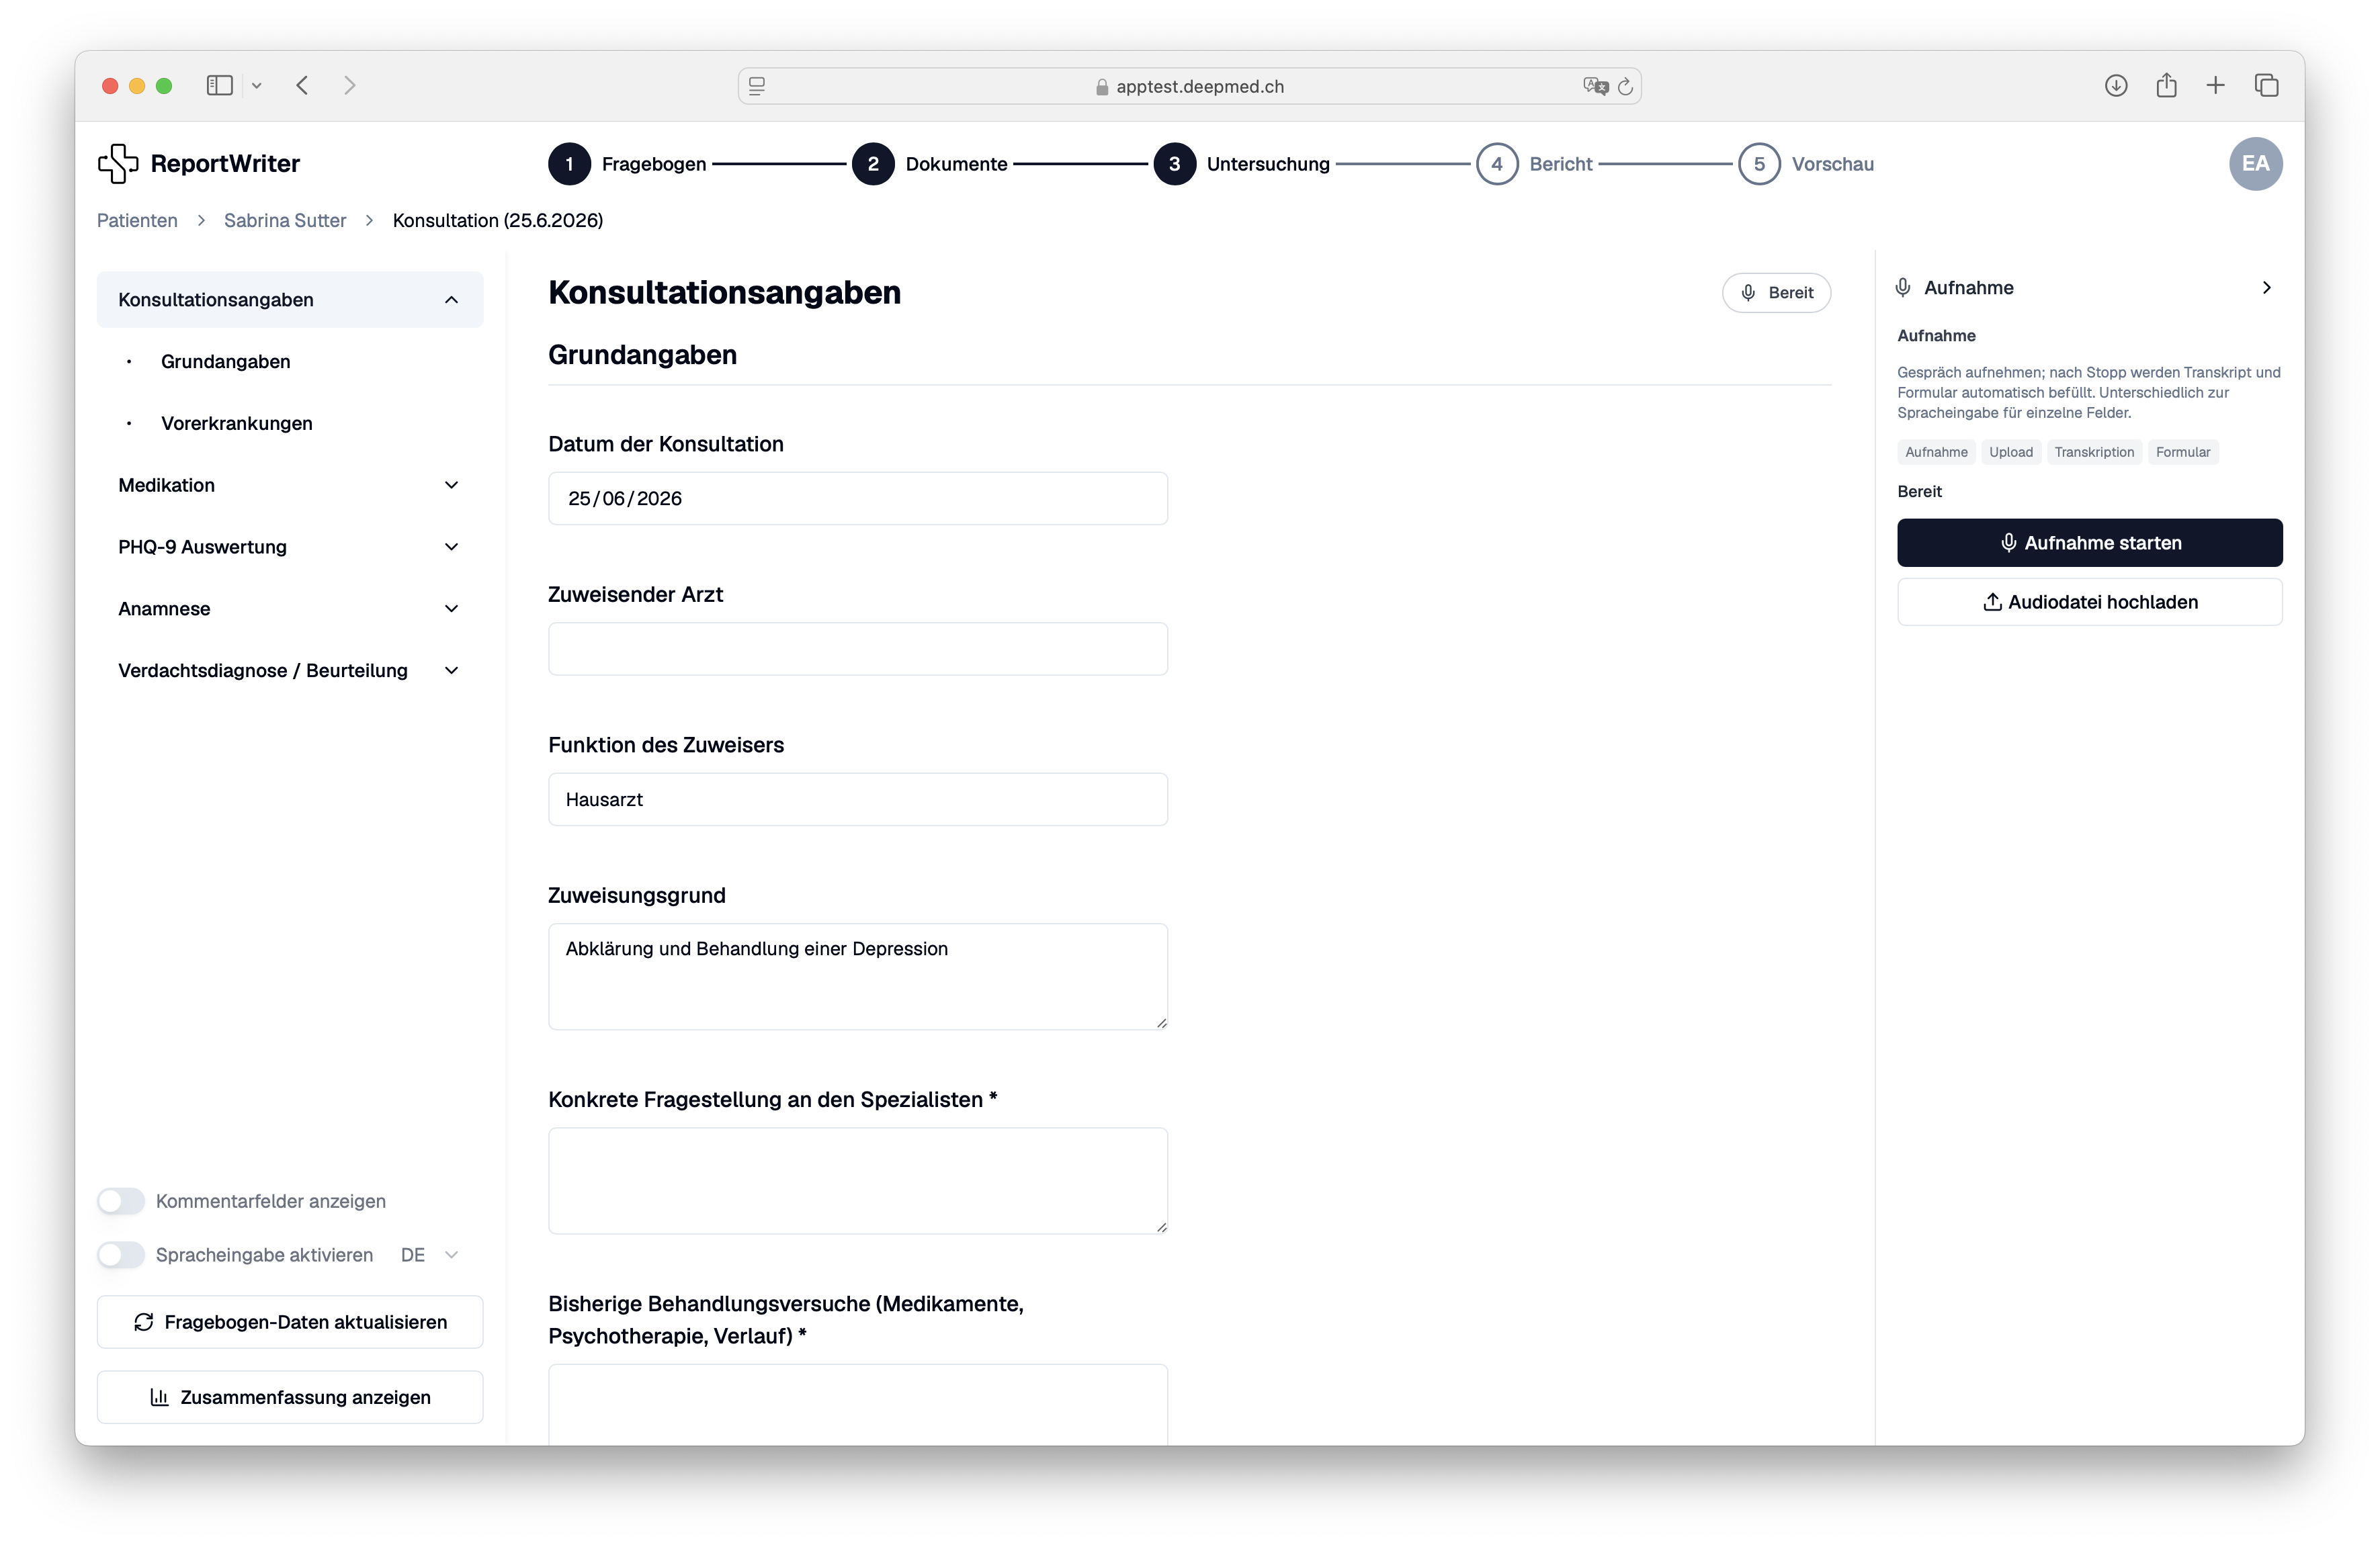Click Zuweisender Arzt input field
Viewport: 2380px width, 1545px height.
point(857,649)
